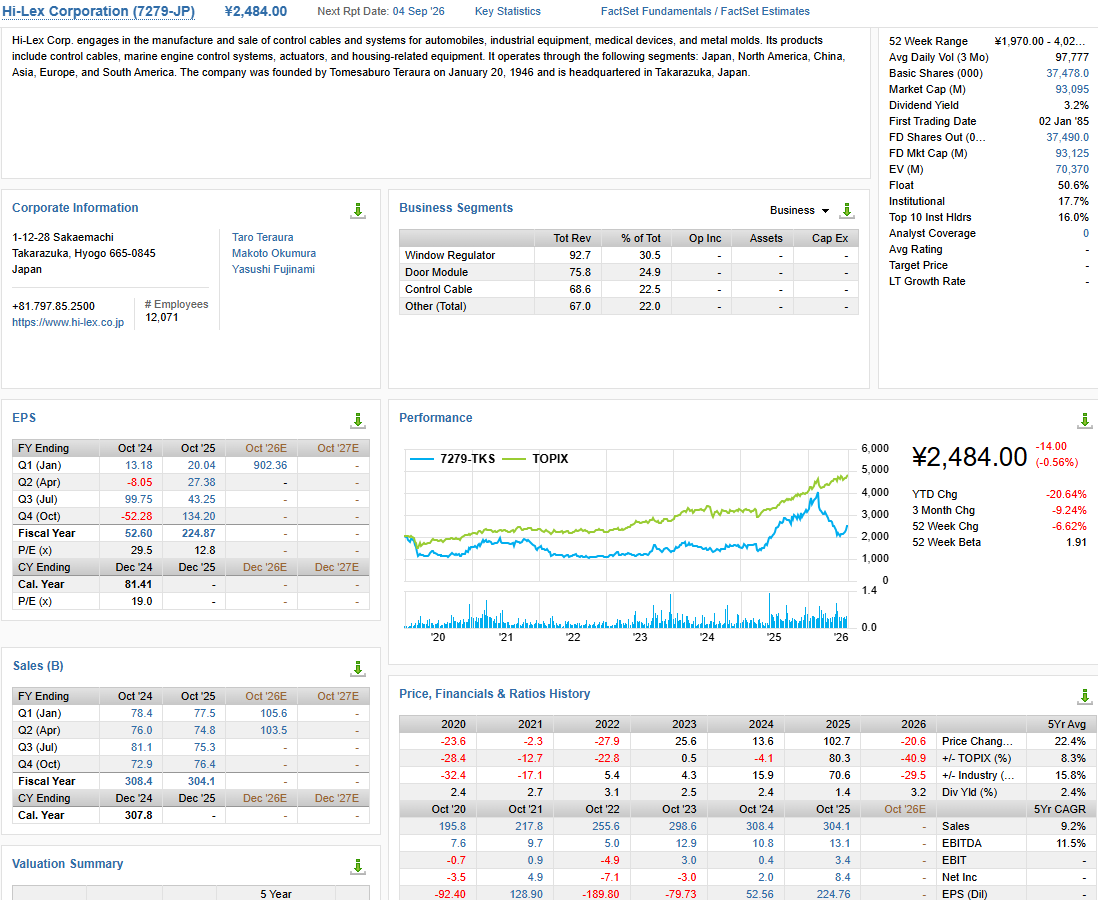
Task: Open Yasushi Fujinami profile link
Action: (x=273, y=270)
